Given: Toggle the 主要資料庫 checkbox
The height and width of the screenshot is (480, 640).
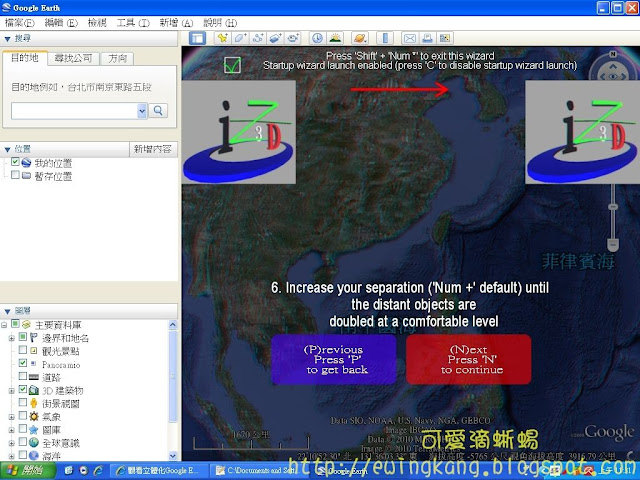Looking at the screenshot, I should coord(15,324).
